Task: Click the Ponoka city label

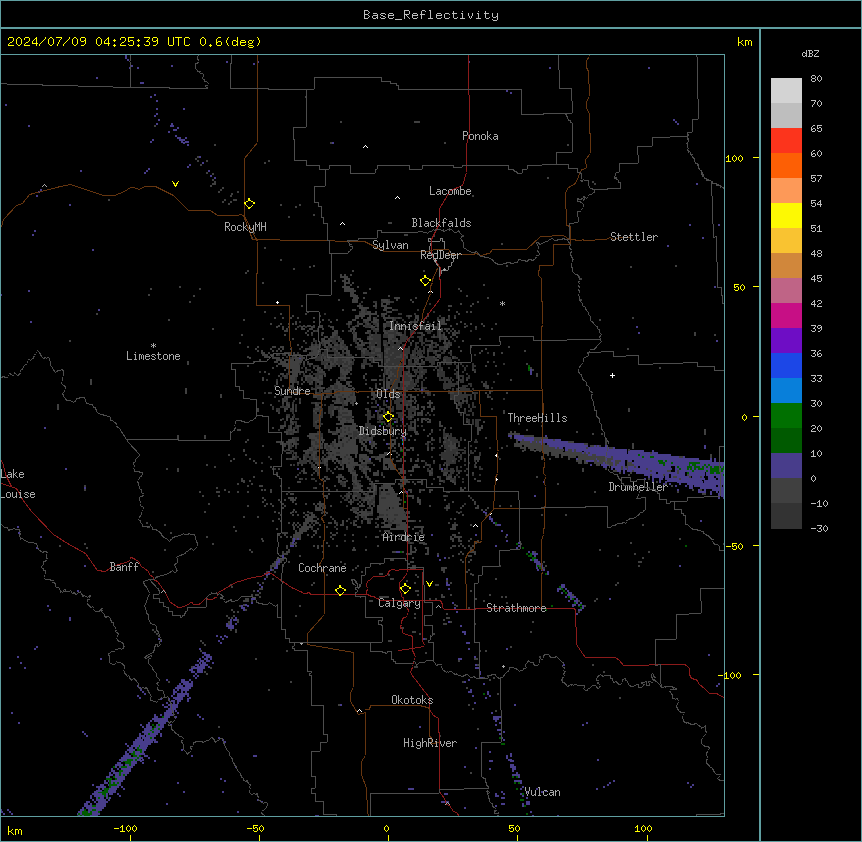Action: point(480,136)
